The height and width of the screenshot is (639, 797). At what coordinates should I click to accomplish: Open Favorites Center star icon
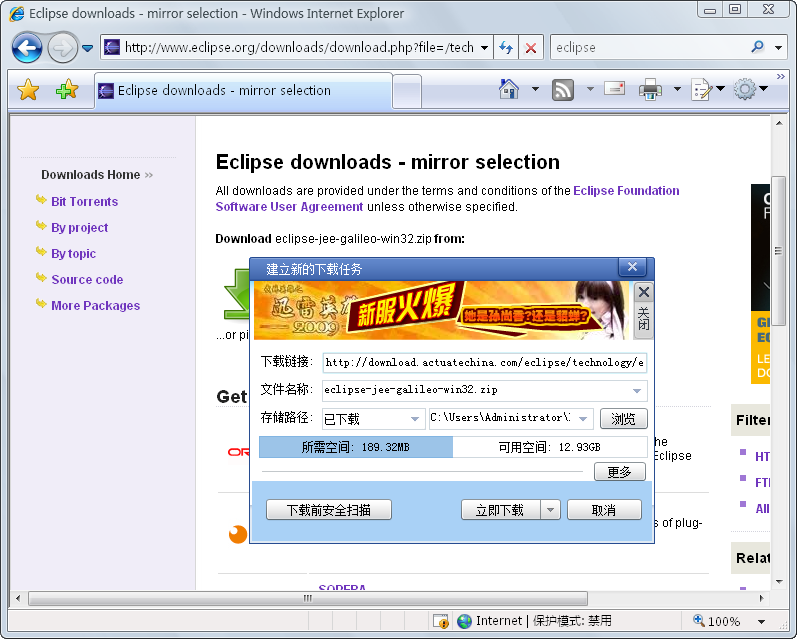point(28,90)
